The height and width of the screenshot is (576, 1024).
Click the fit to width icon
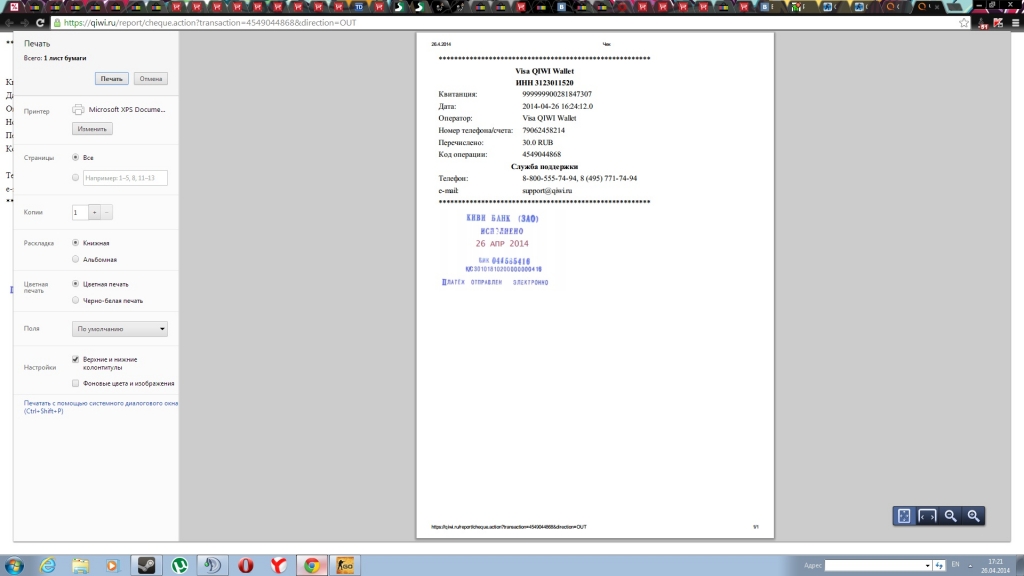point(927,515)
